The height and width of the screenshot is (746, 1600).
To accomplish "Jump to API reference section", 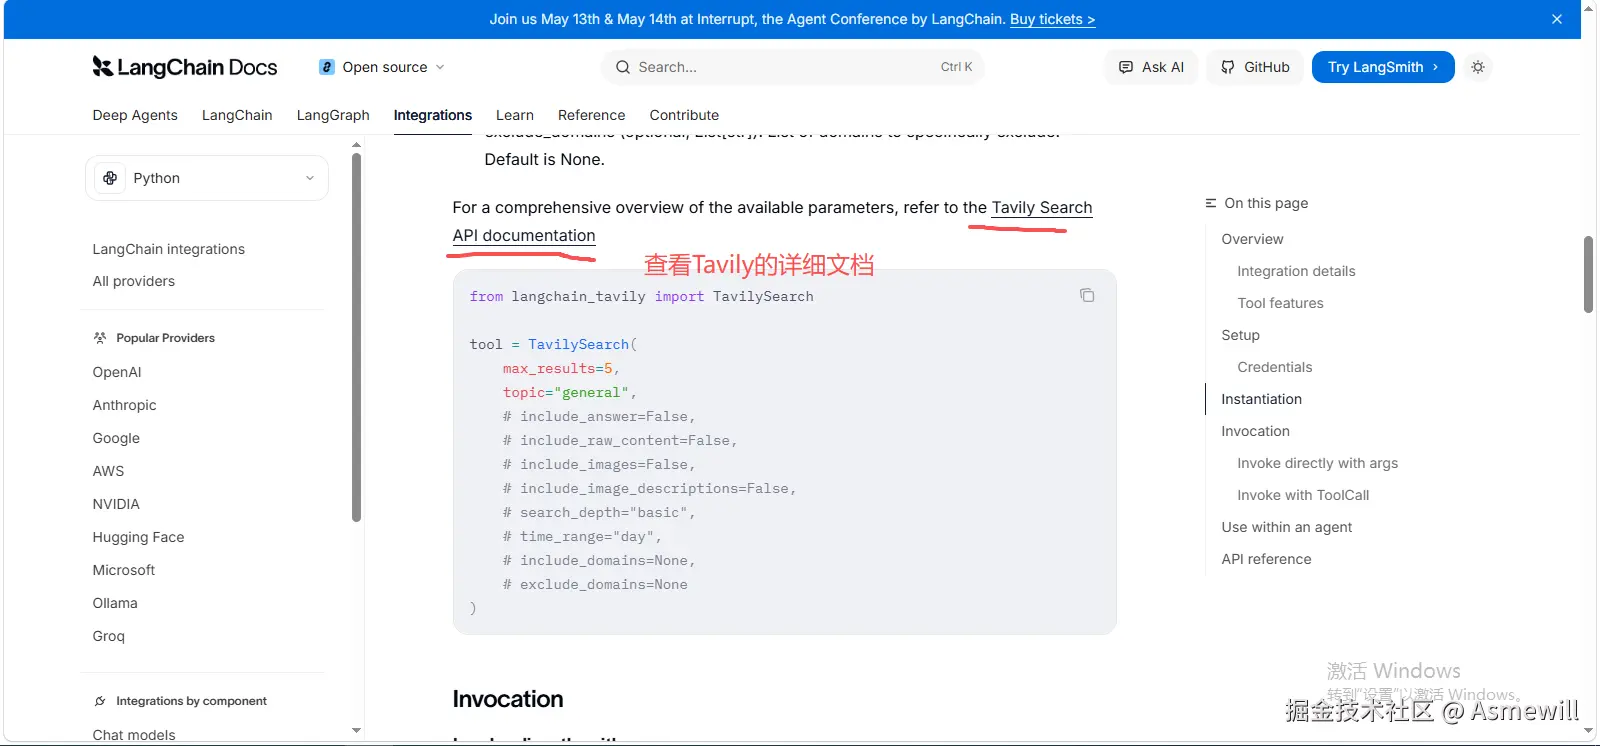I will [x=1266, y=559].
